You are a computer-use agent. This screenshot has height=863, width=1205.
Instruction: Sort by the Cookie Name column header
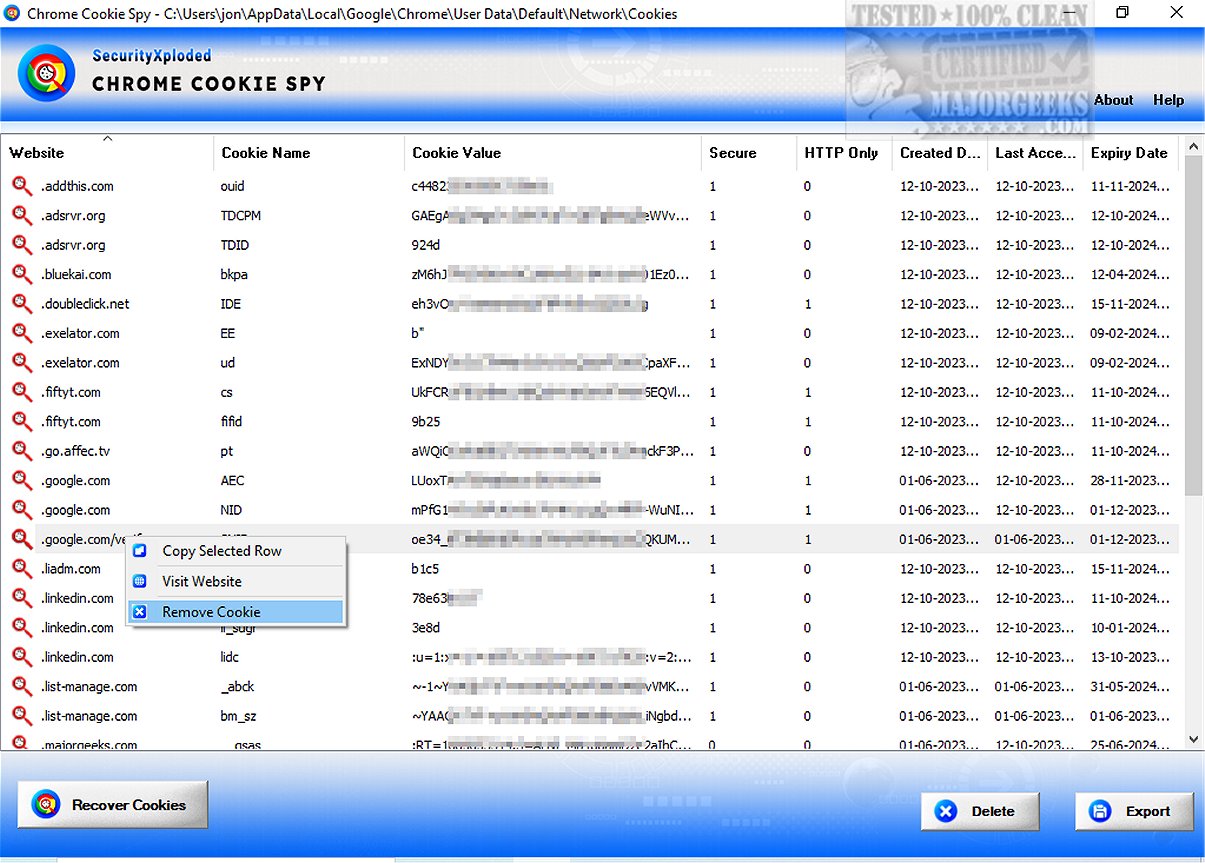click(309, 153)
